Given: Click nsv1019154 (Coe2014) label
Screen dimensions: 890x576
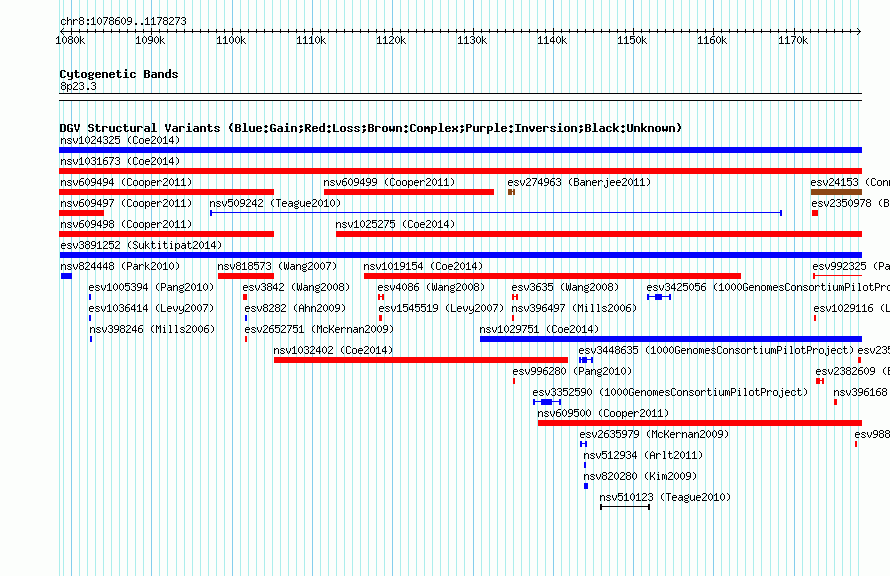Looking at the screenshot, I should [423, 266].
